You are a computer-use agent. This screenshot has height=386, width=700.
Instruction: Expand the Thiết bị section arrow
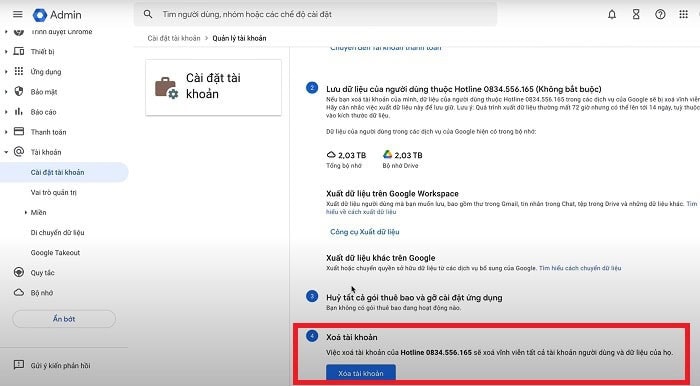[6, 51]
